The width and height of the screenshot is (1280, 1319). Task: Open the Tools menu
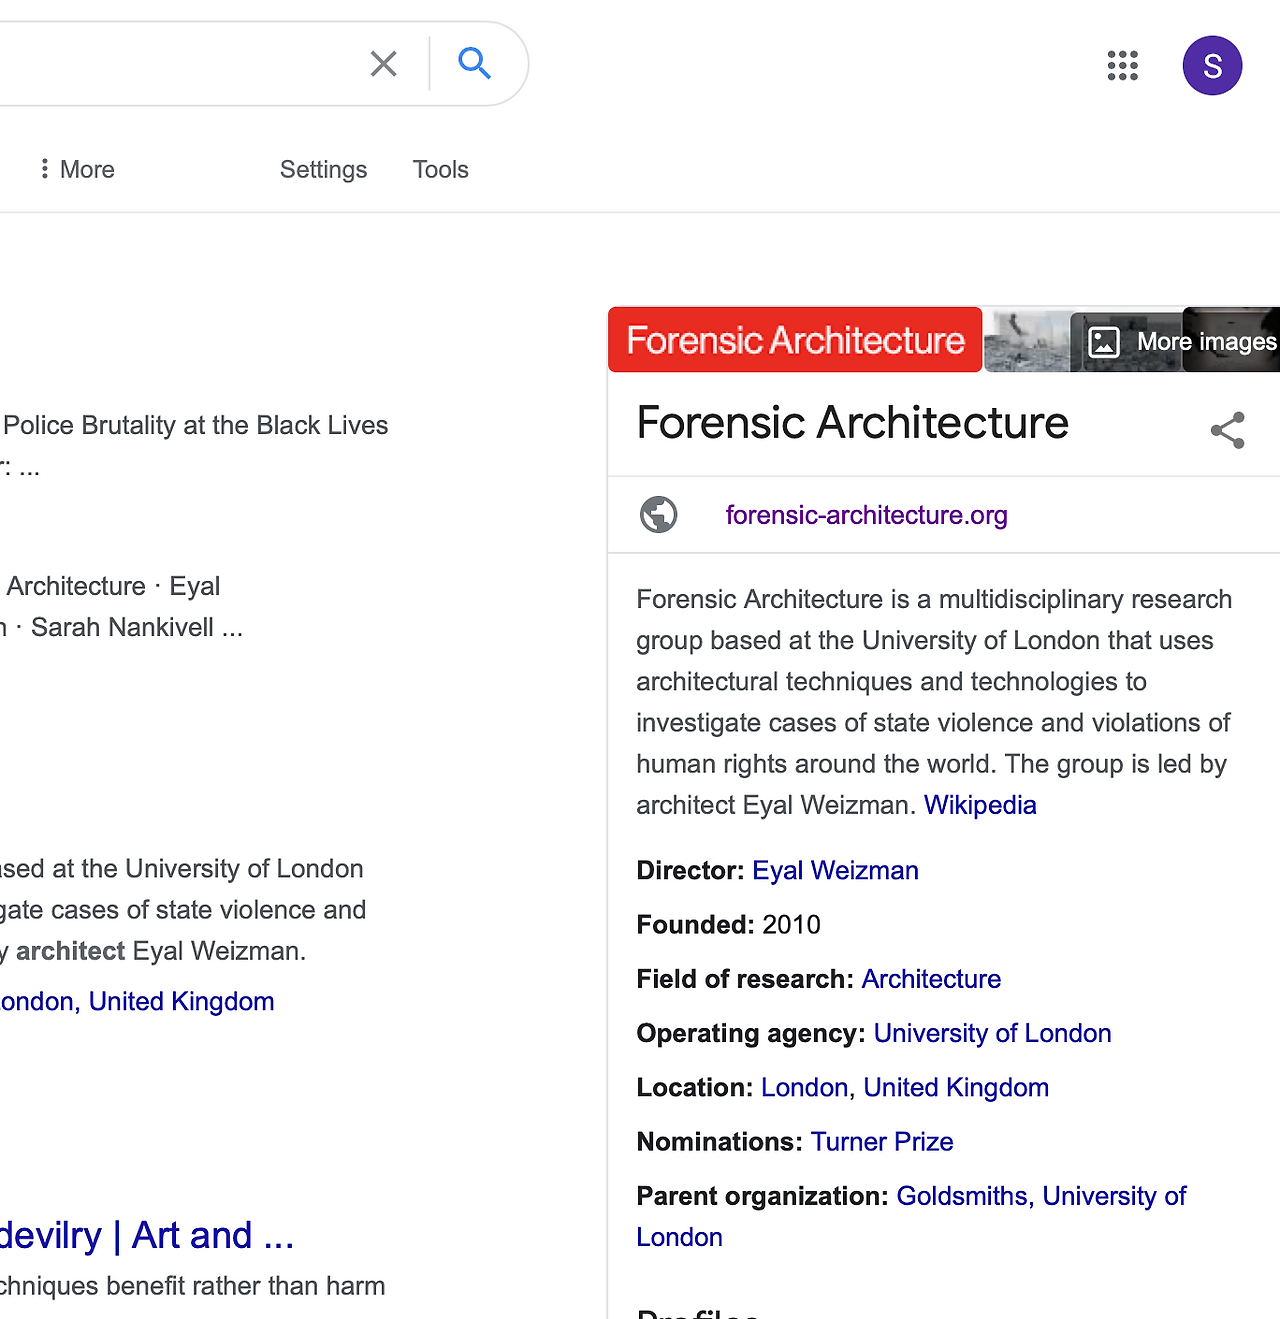[440, 170]
